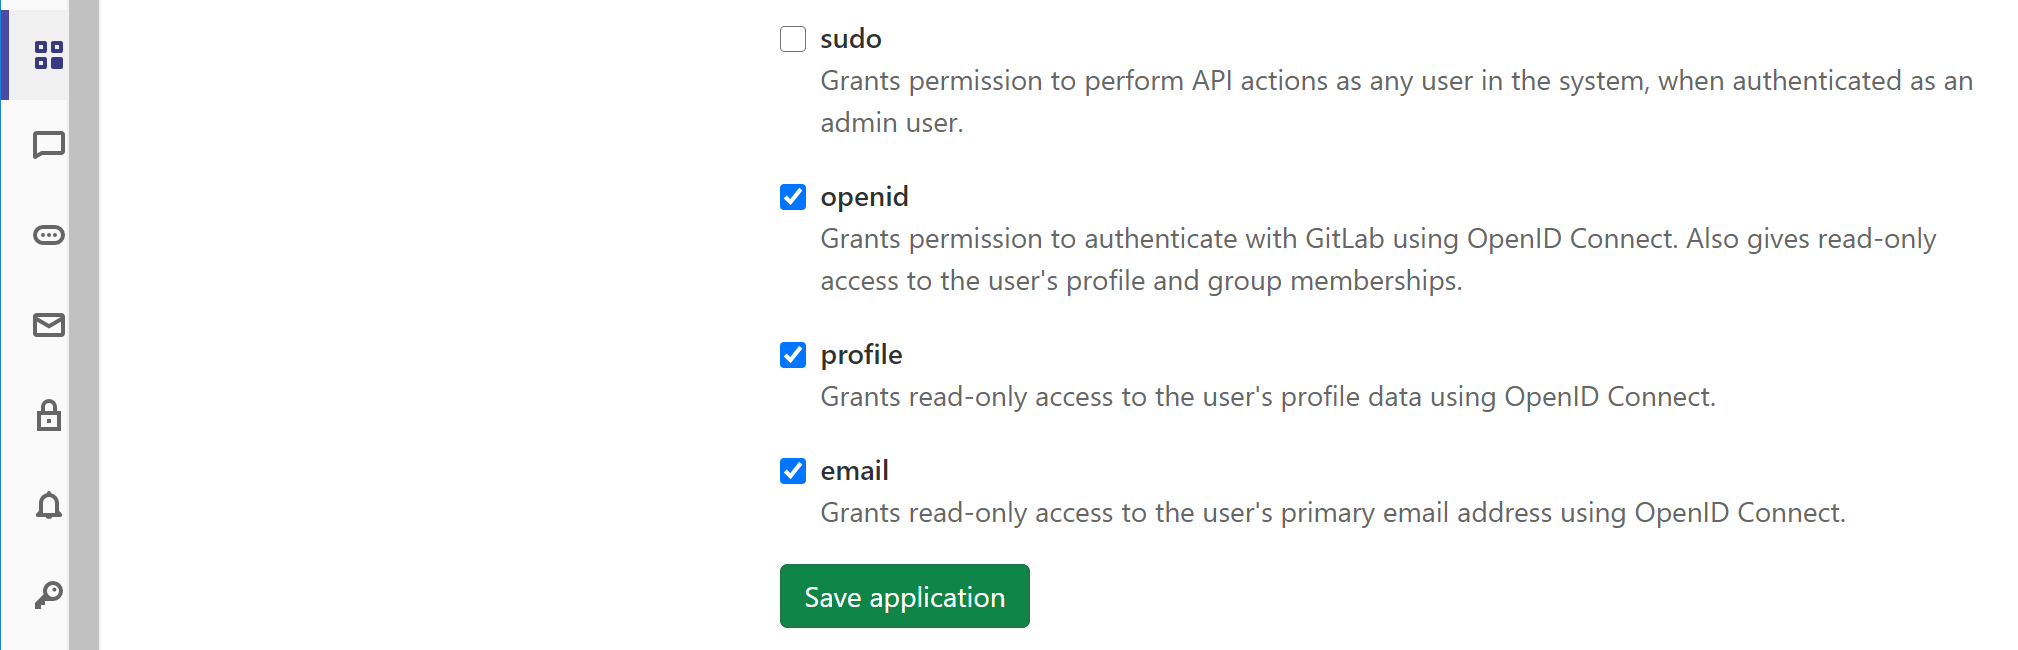
Task: Click the primary email address description text
Action: point(1332,513)
